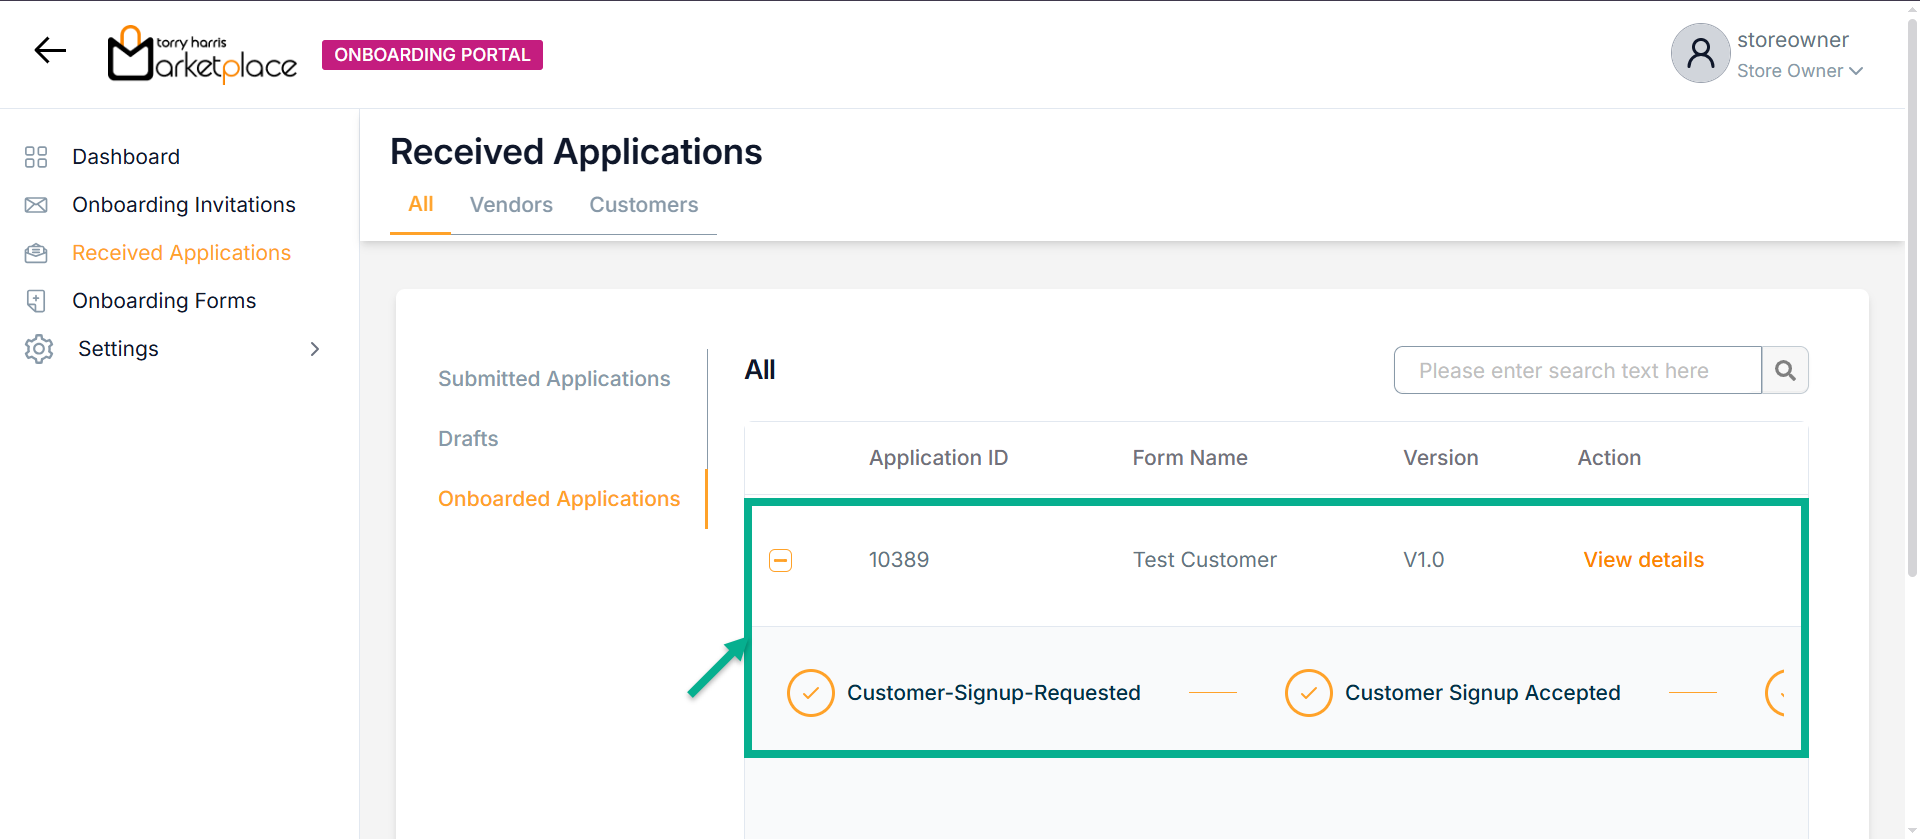
Task: Switch to the Vendors tab
Action: pos(511,205)
